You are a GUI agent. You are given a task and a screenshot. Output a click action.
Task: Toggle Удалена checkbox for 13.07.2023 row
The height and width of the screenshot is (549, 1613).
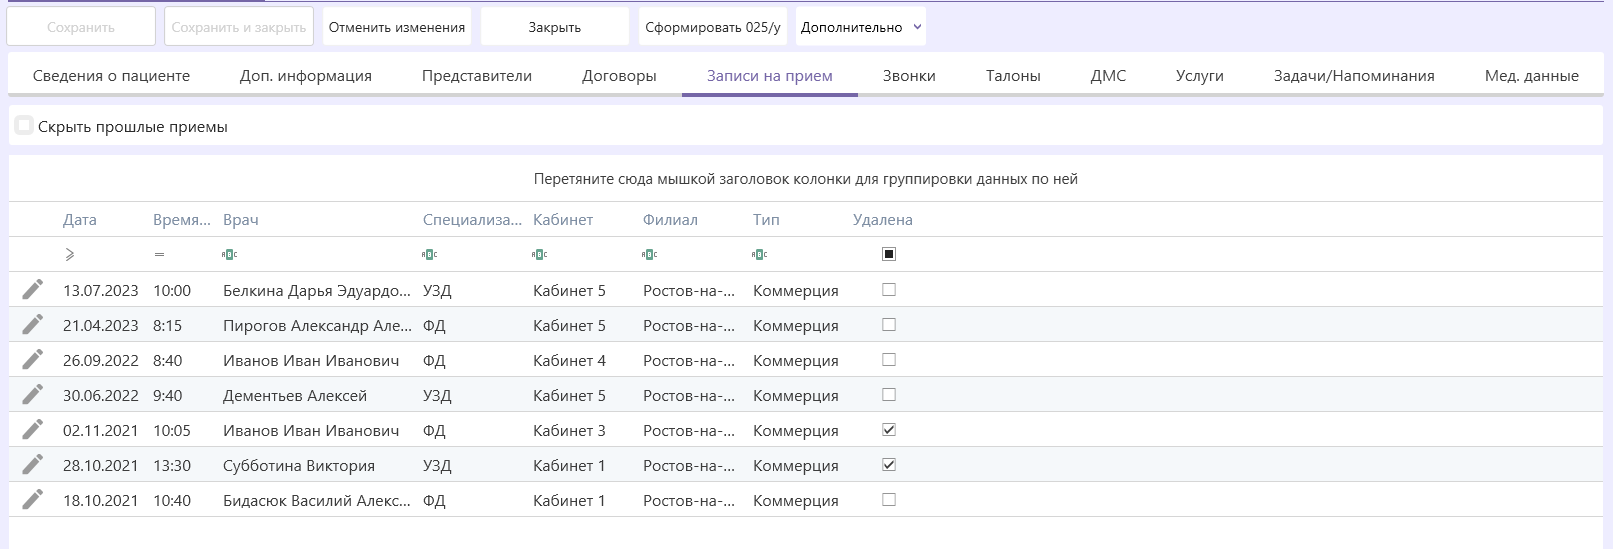click(889, 290)
